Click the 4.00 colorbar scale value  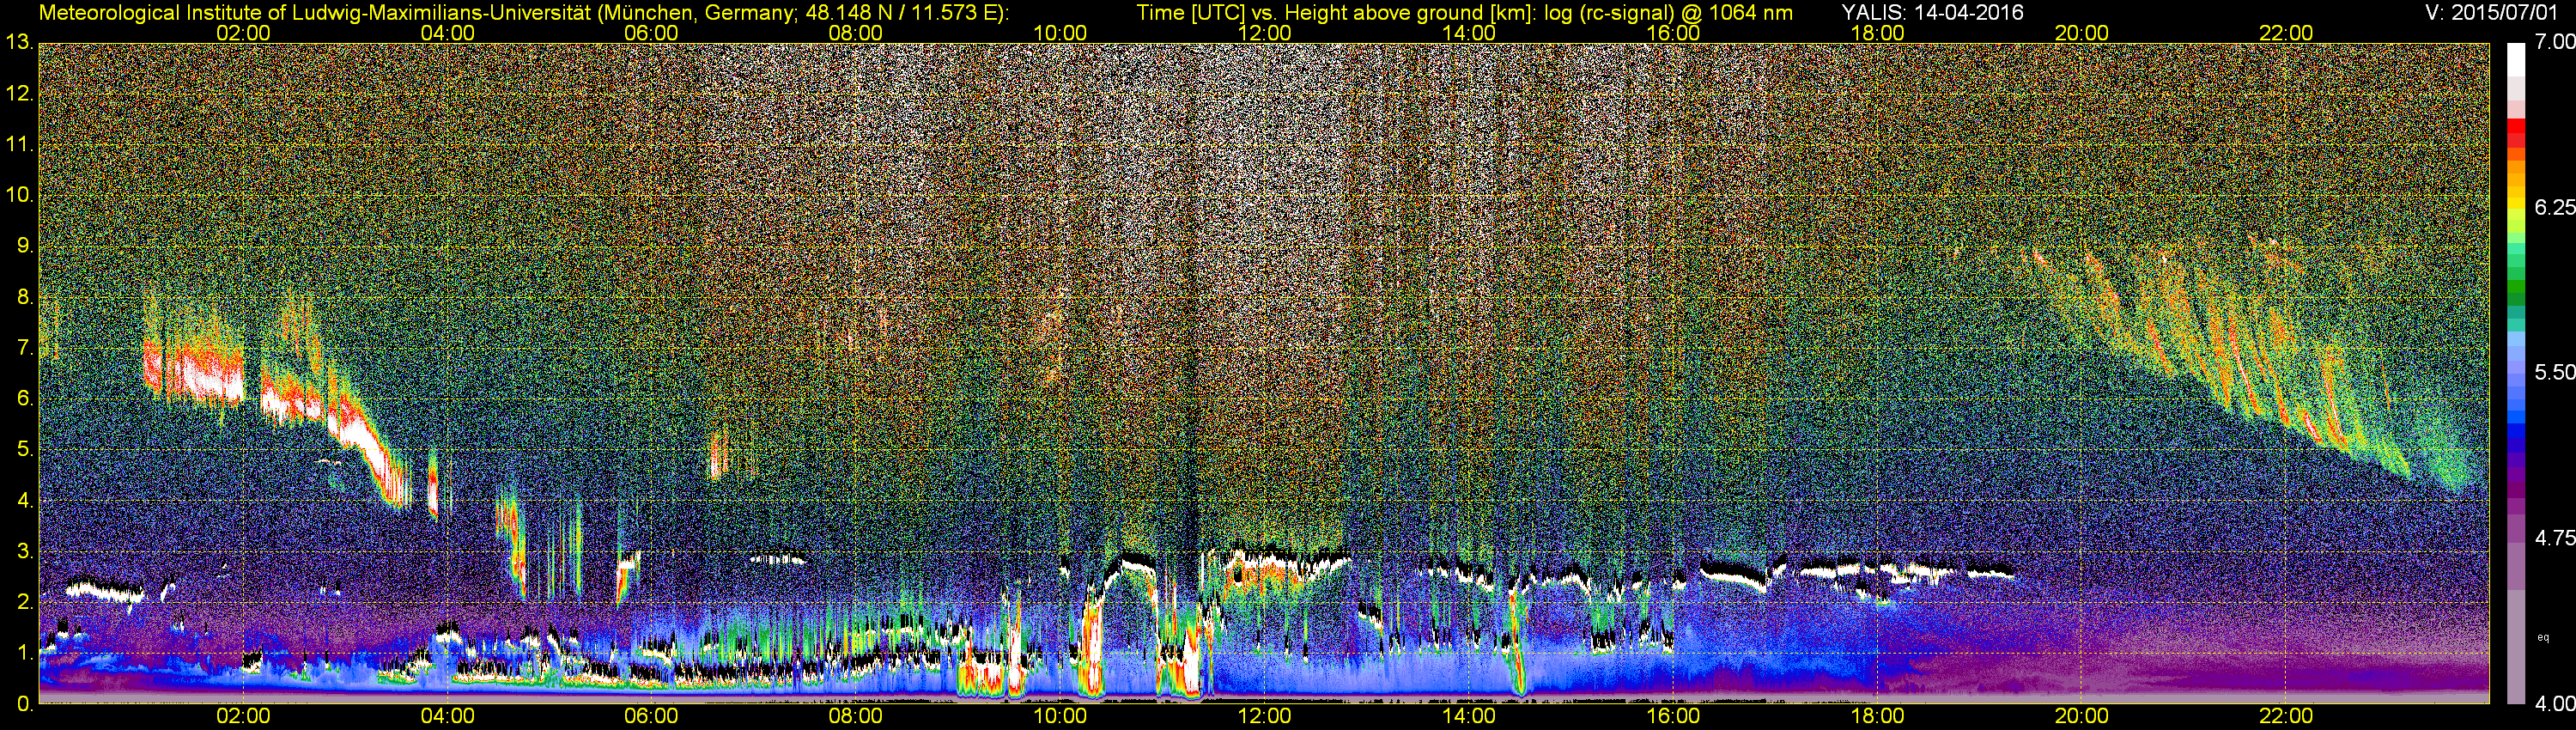pyautogui.click(x=2555, y=704)
